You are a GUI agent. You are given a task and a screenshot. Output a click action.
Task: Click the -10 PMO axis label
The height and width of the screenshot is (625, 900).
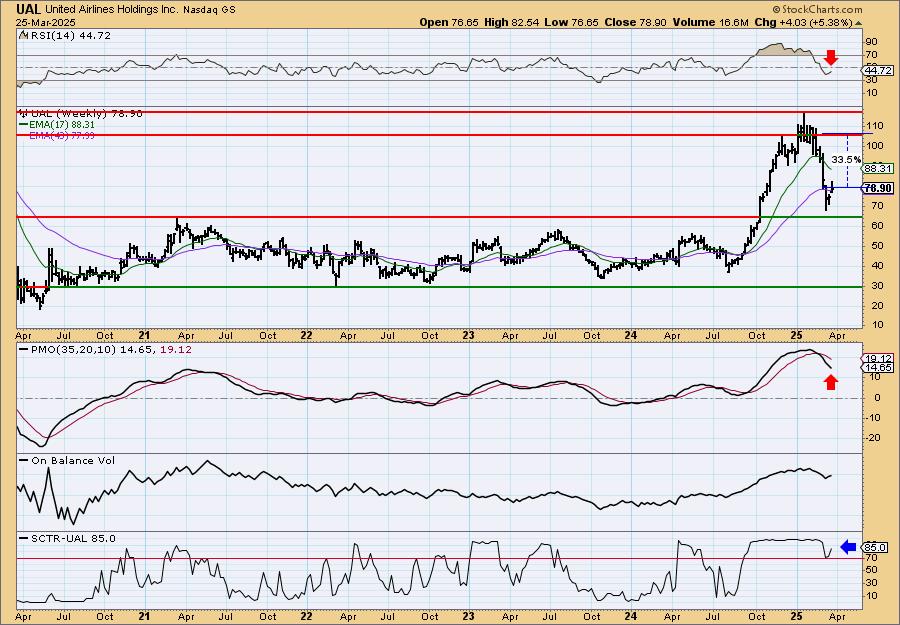point(873,418)
